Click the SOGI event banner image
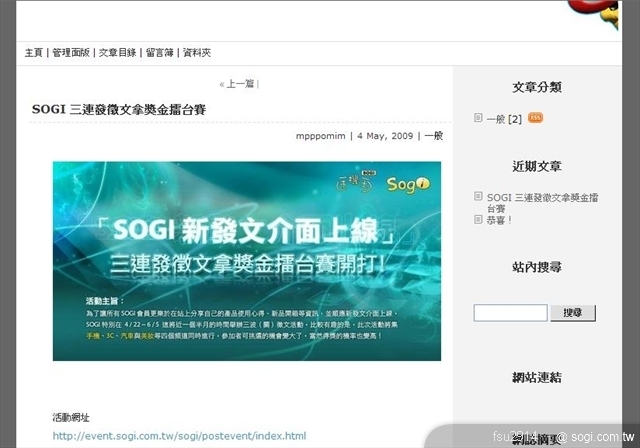The width and height of the screenshot is (640, 448). click(247, 261)
